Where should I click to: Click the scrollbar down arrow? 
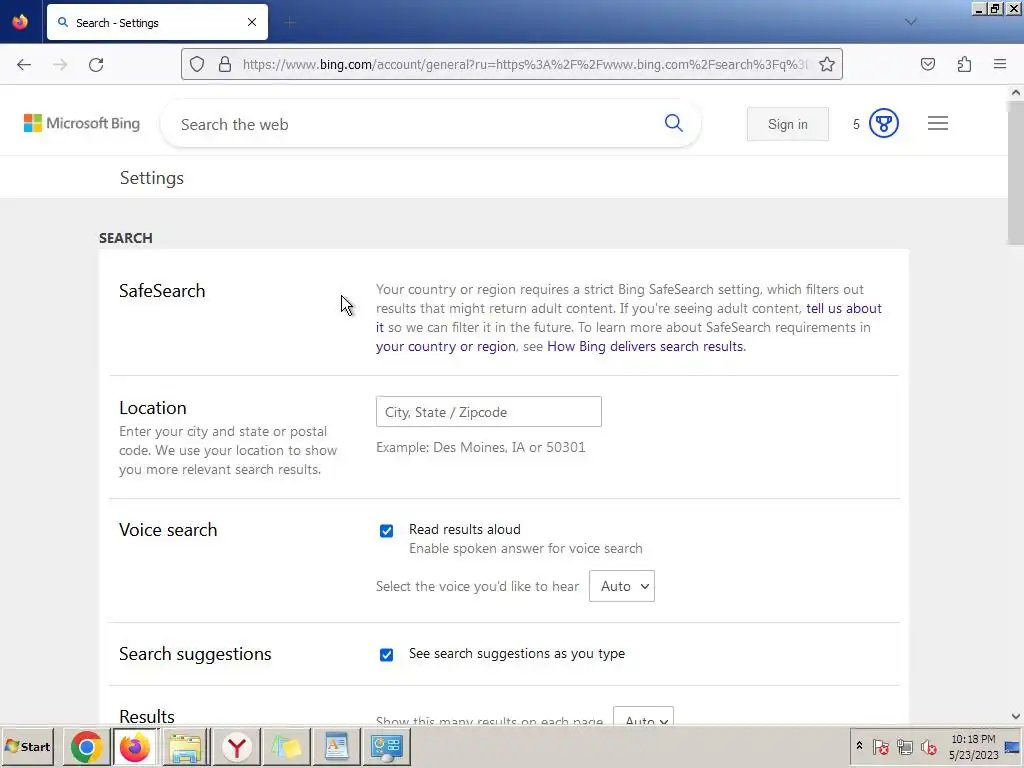click(x=1016, y=716)
